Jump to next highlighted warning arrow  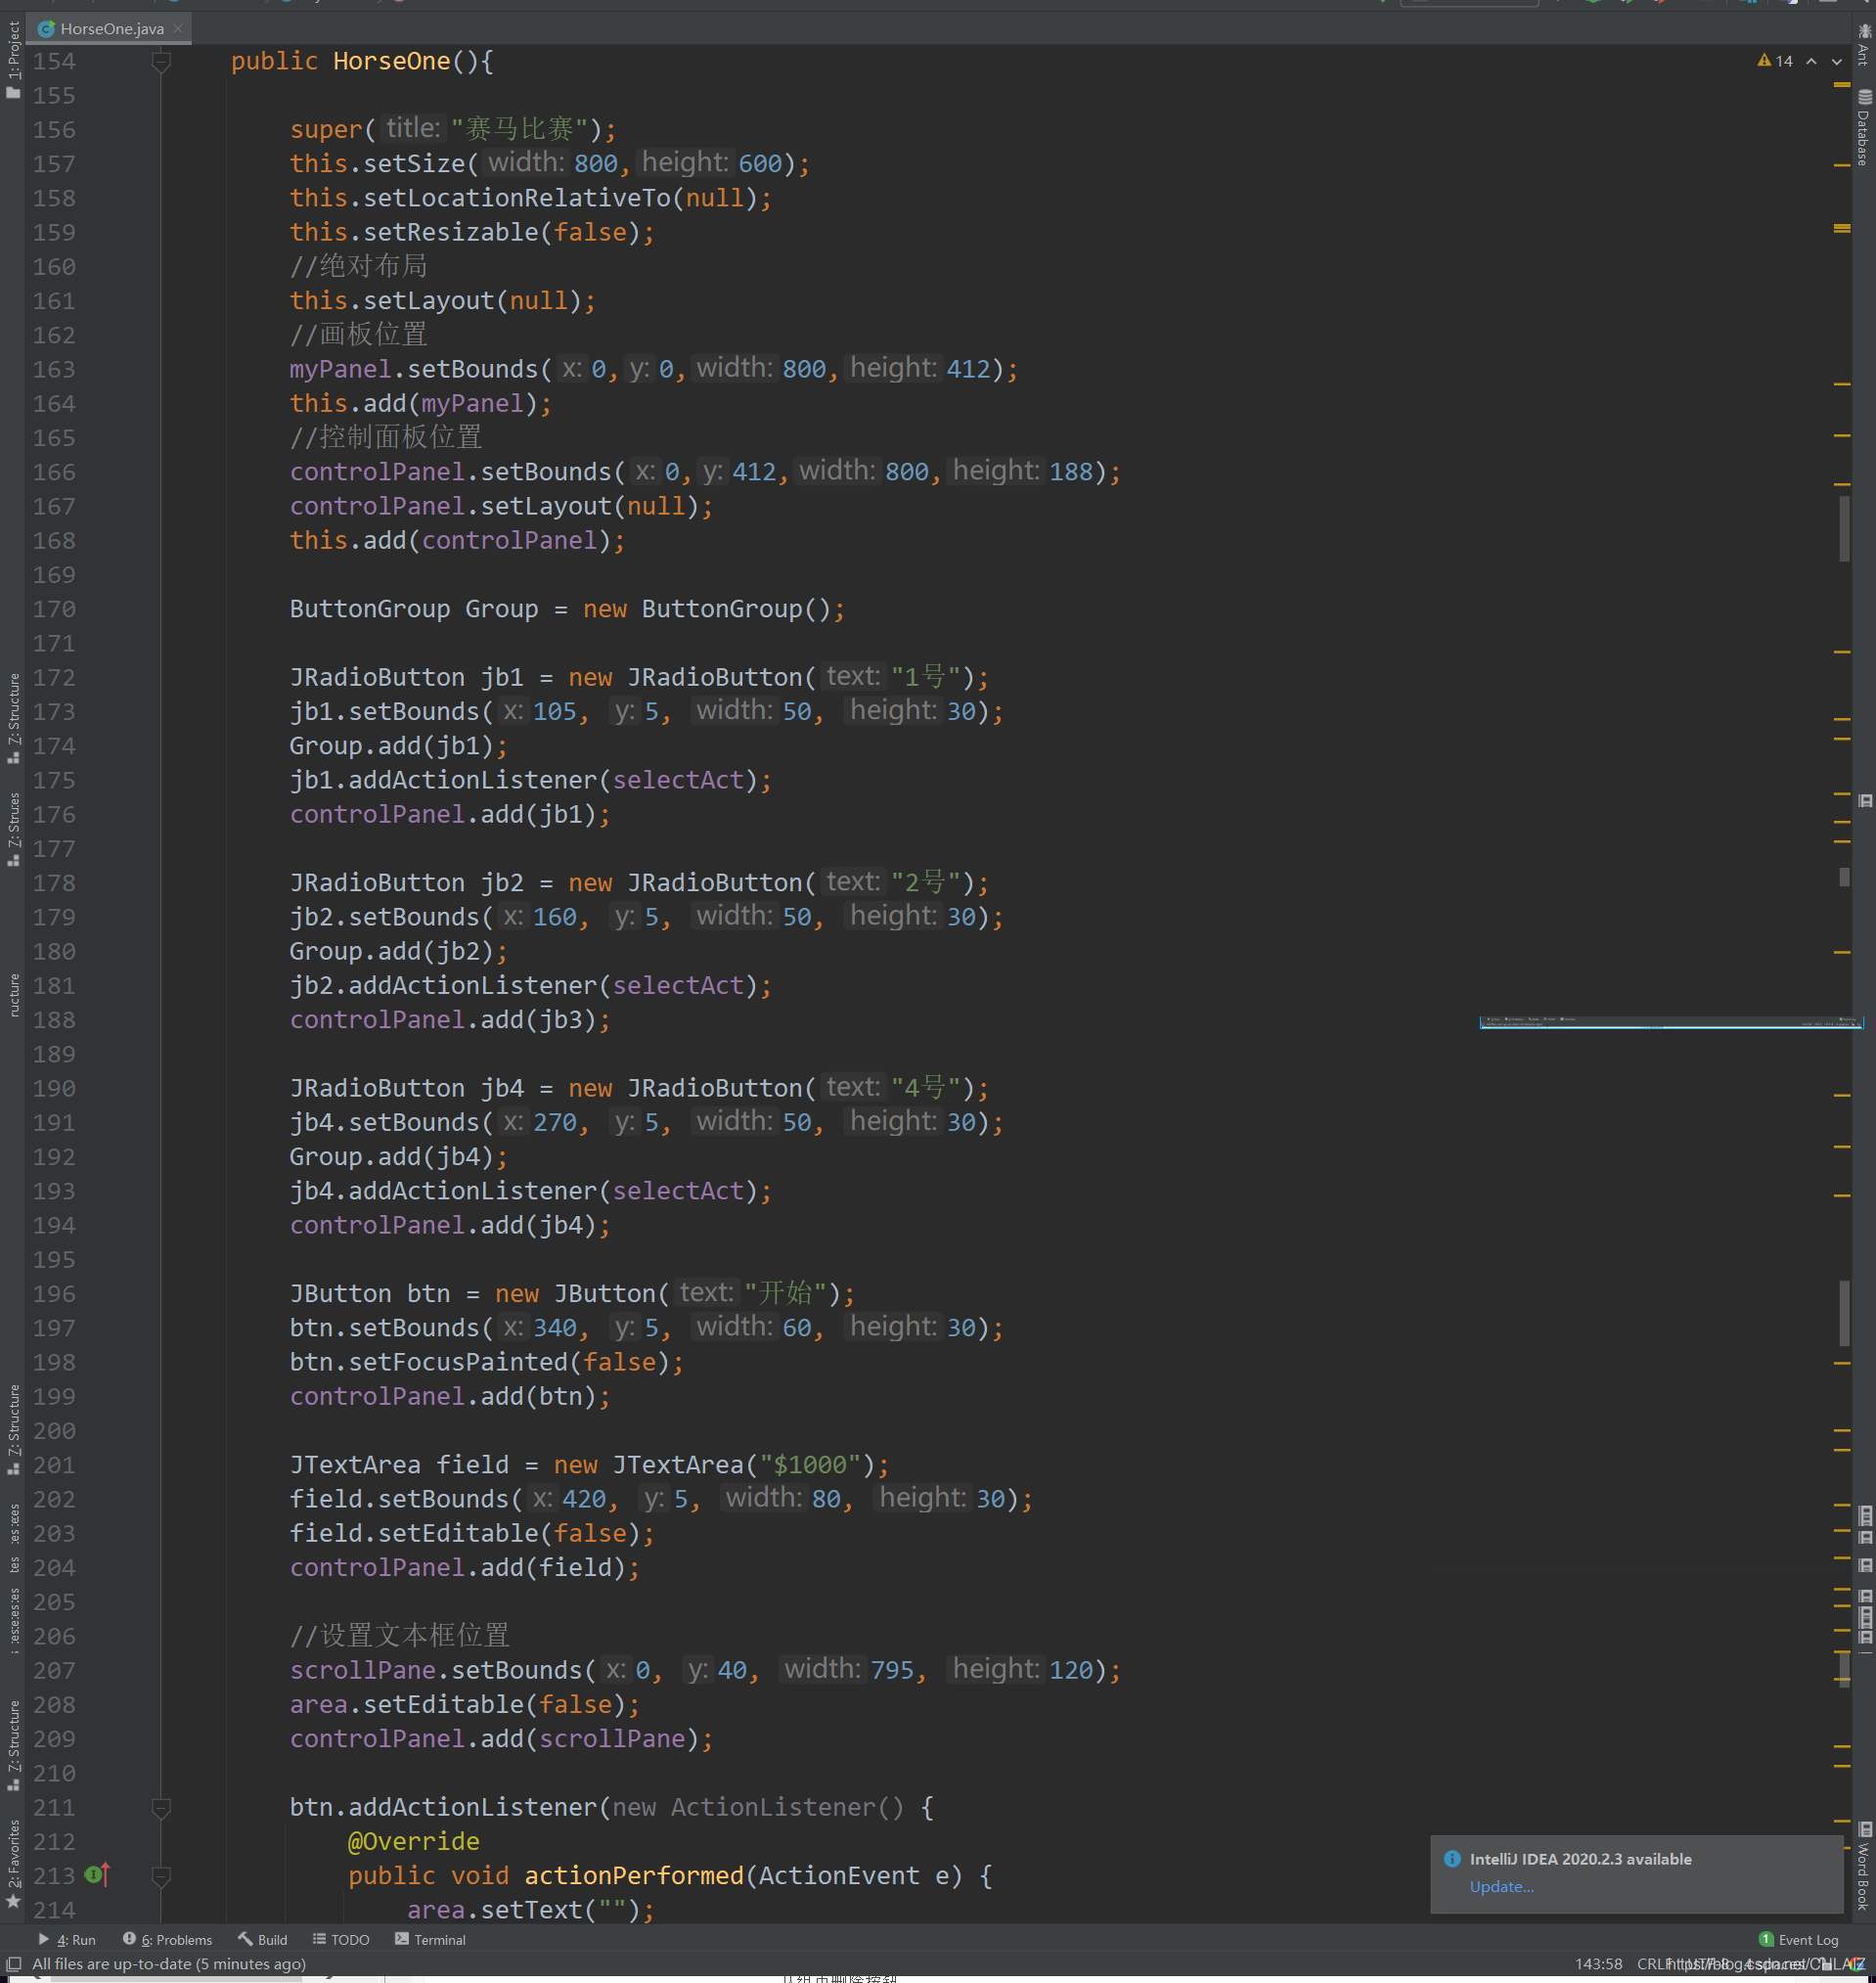pos(1838,61)
